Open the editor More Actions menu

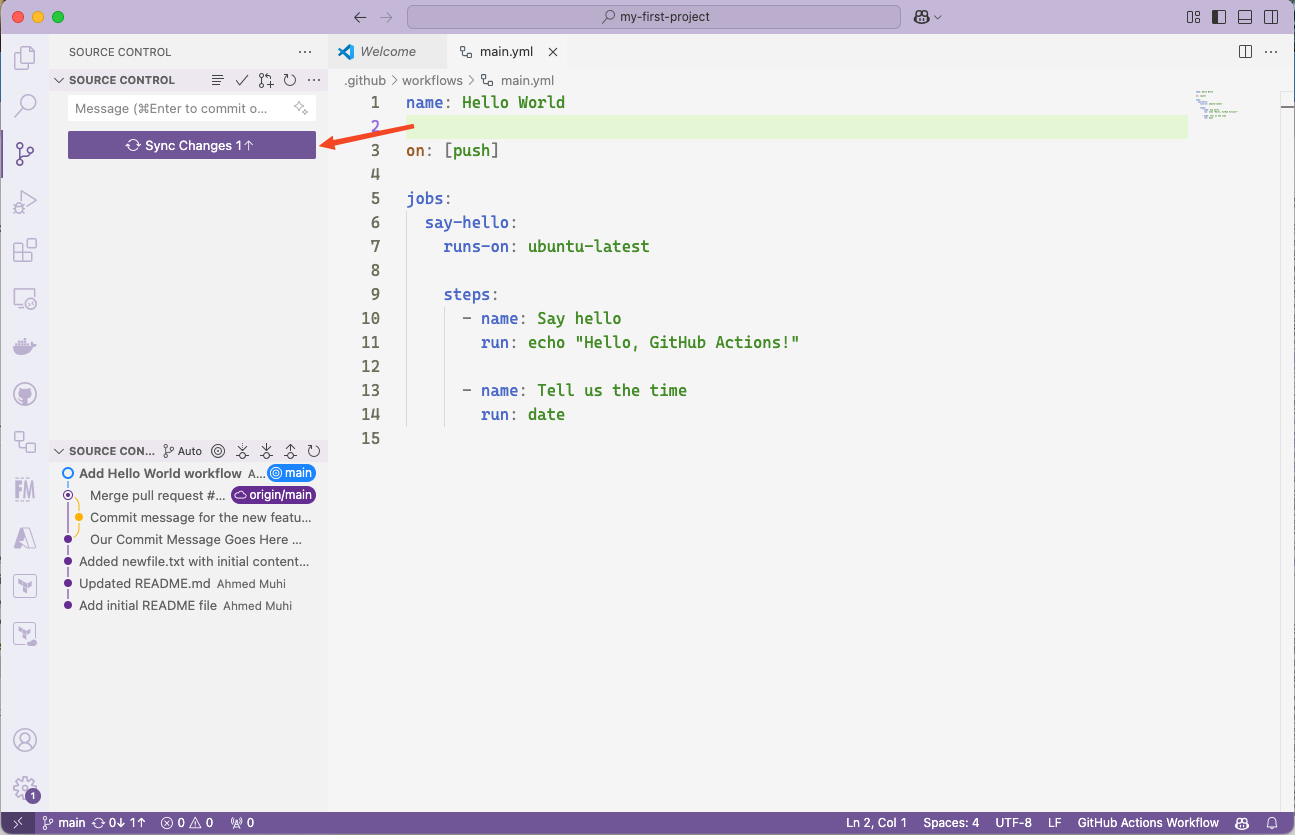coord(1271,52)
